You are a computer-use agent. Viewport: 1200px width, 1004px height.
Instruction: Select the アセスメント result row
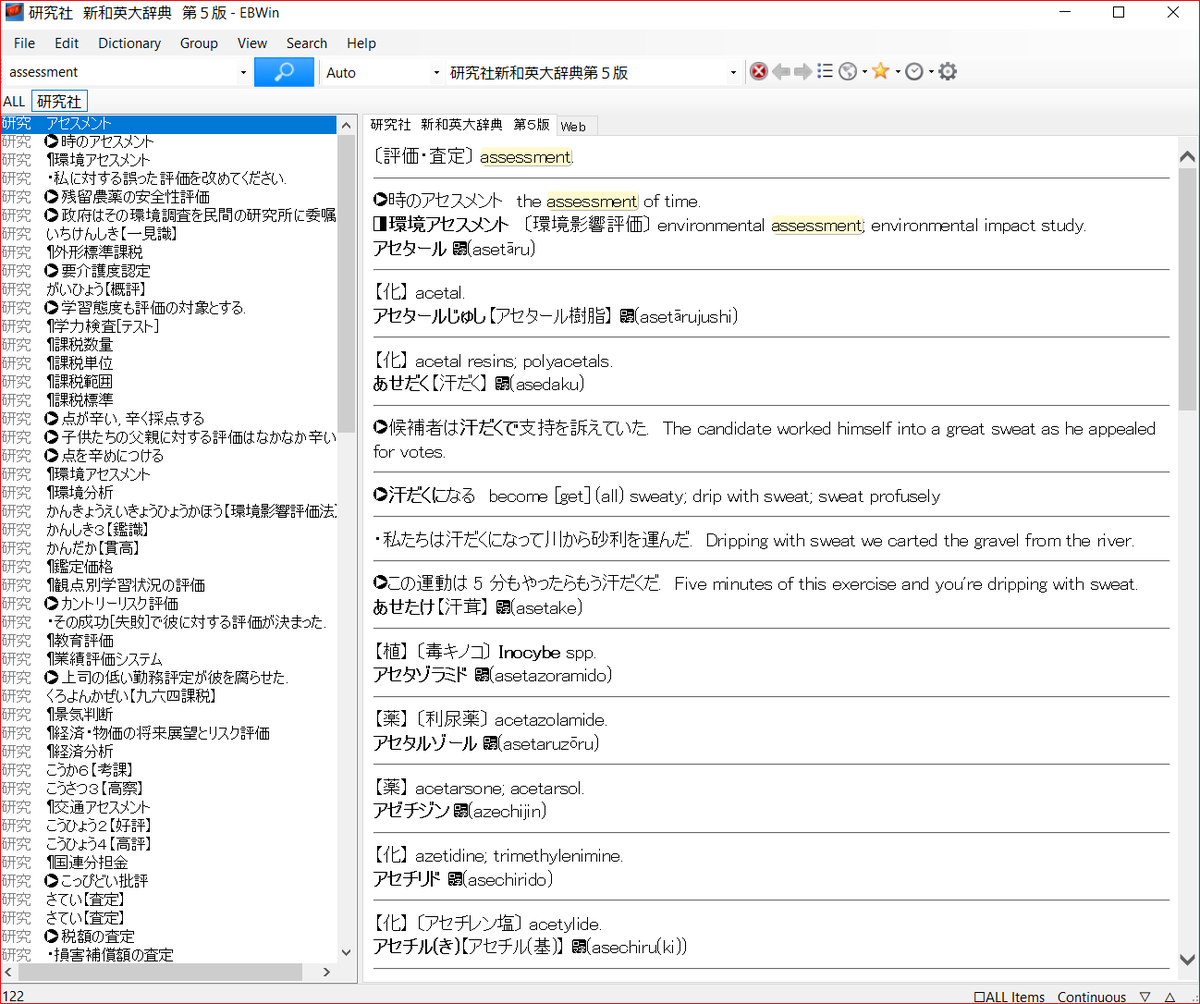[x=168, y=124]
